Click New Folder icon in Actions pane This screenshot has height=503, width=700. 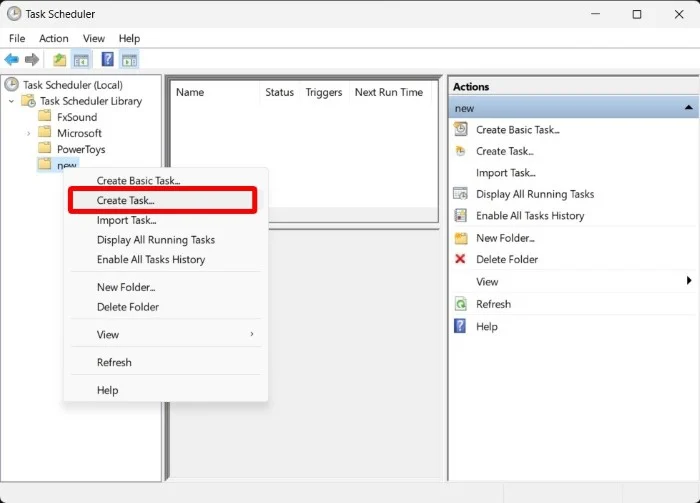click(460, 238)
